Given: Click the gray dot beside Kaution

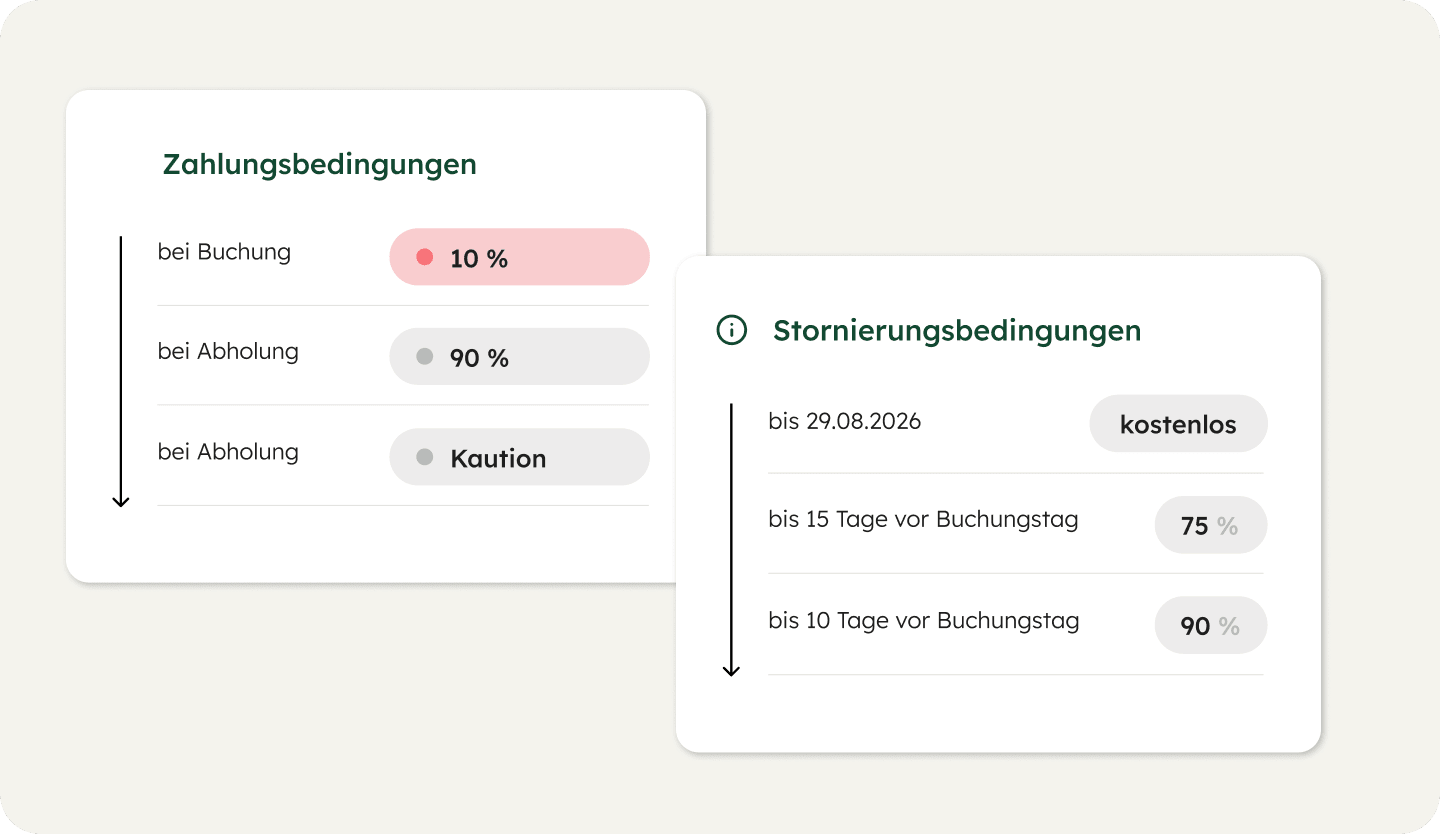Looking at the screenshot, I should [424, 457].
